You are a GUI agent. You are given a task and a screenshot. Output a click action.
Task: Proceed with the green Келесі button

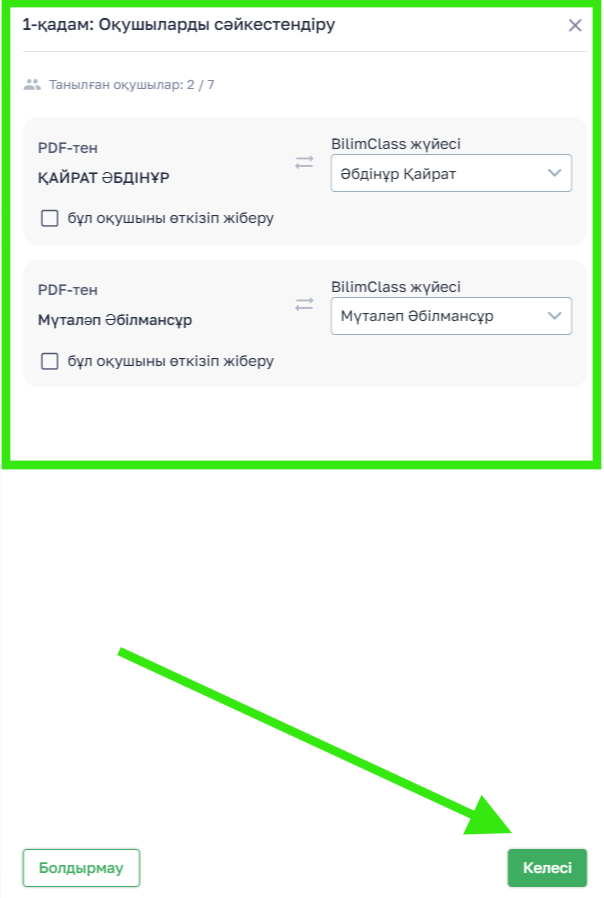tap(547, 868)
